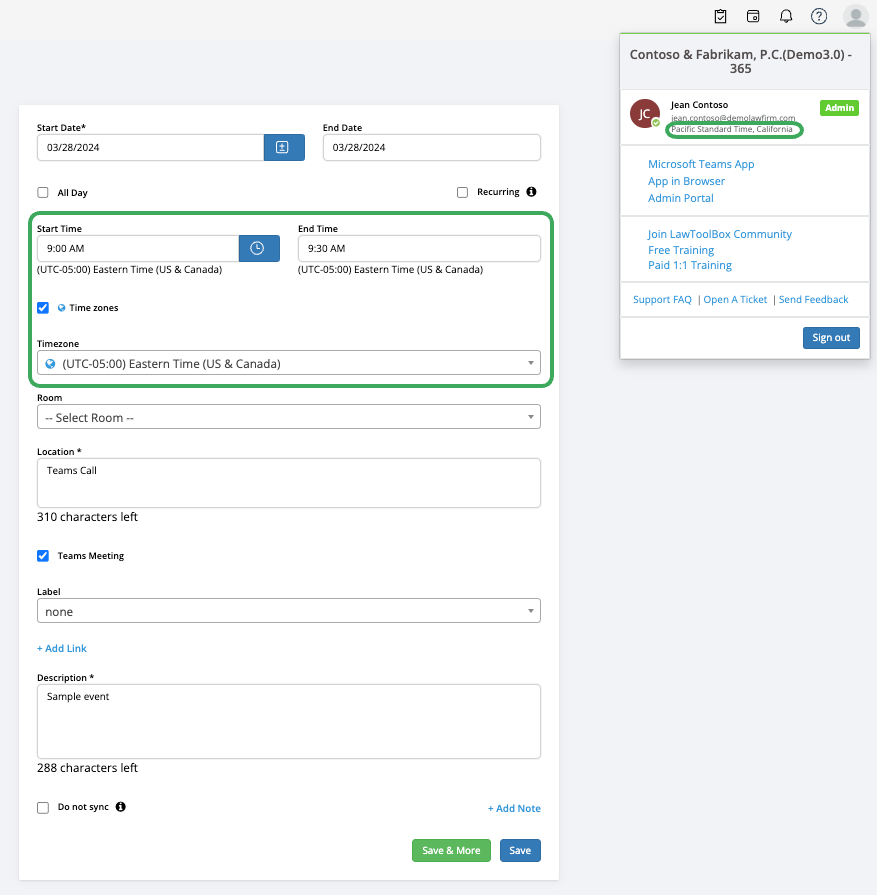Click the Open A Ticket link
This screenshot has width=877, height=895.
[x=735, y=300]
